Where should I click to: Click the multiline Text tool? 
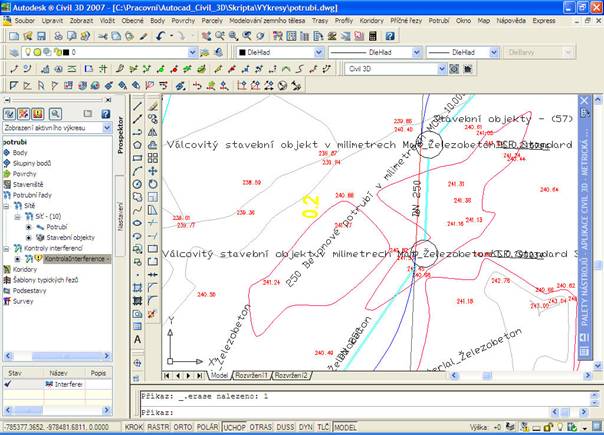coord(138,339)
